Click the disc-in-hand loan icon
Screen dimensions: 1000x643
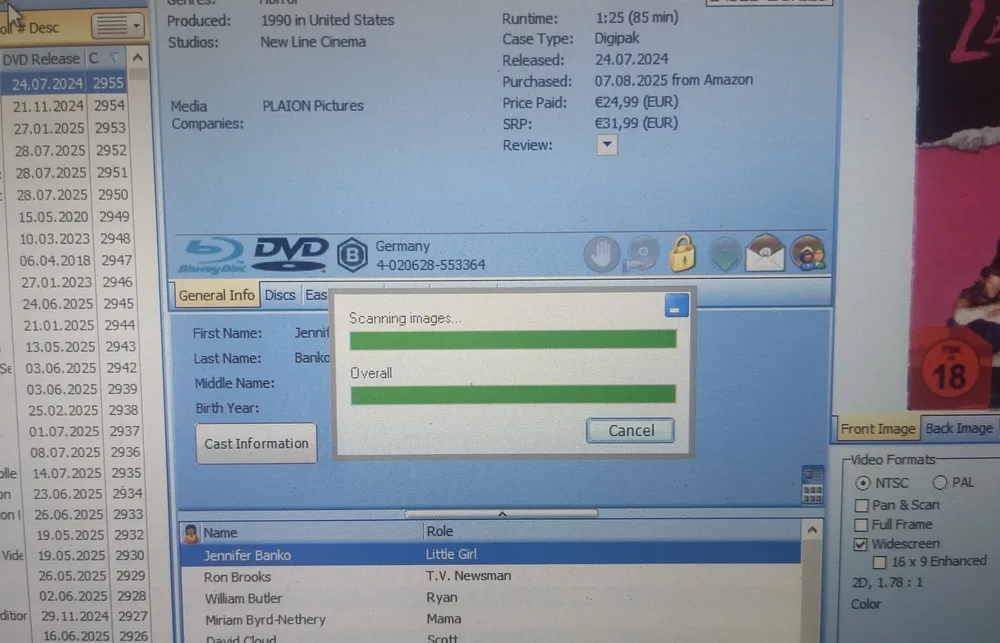pyautogui.click(x=642, y=254)
